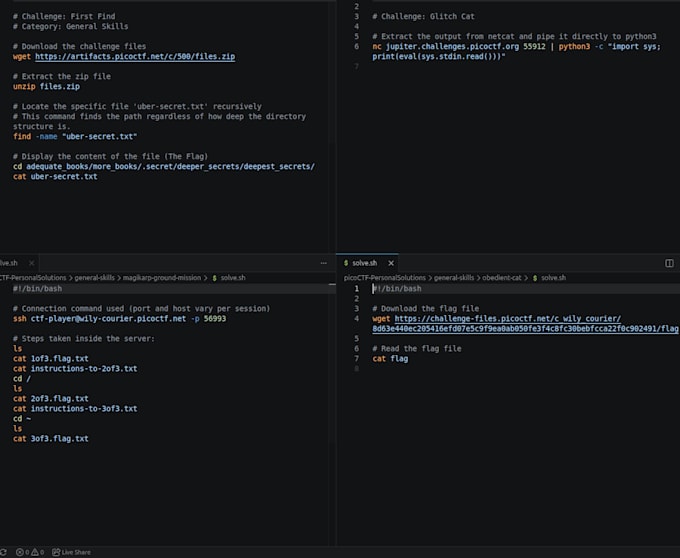The width and height of the screenshot is (680, 558).
Task: Click 'cat flag' line in obedient-cat editor
Action: [390, 359]
